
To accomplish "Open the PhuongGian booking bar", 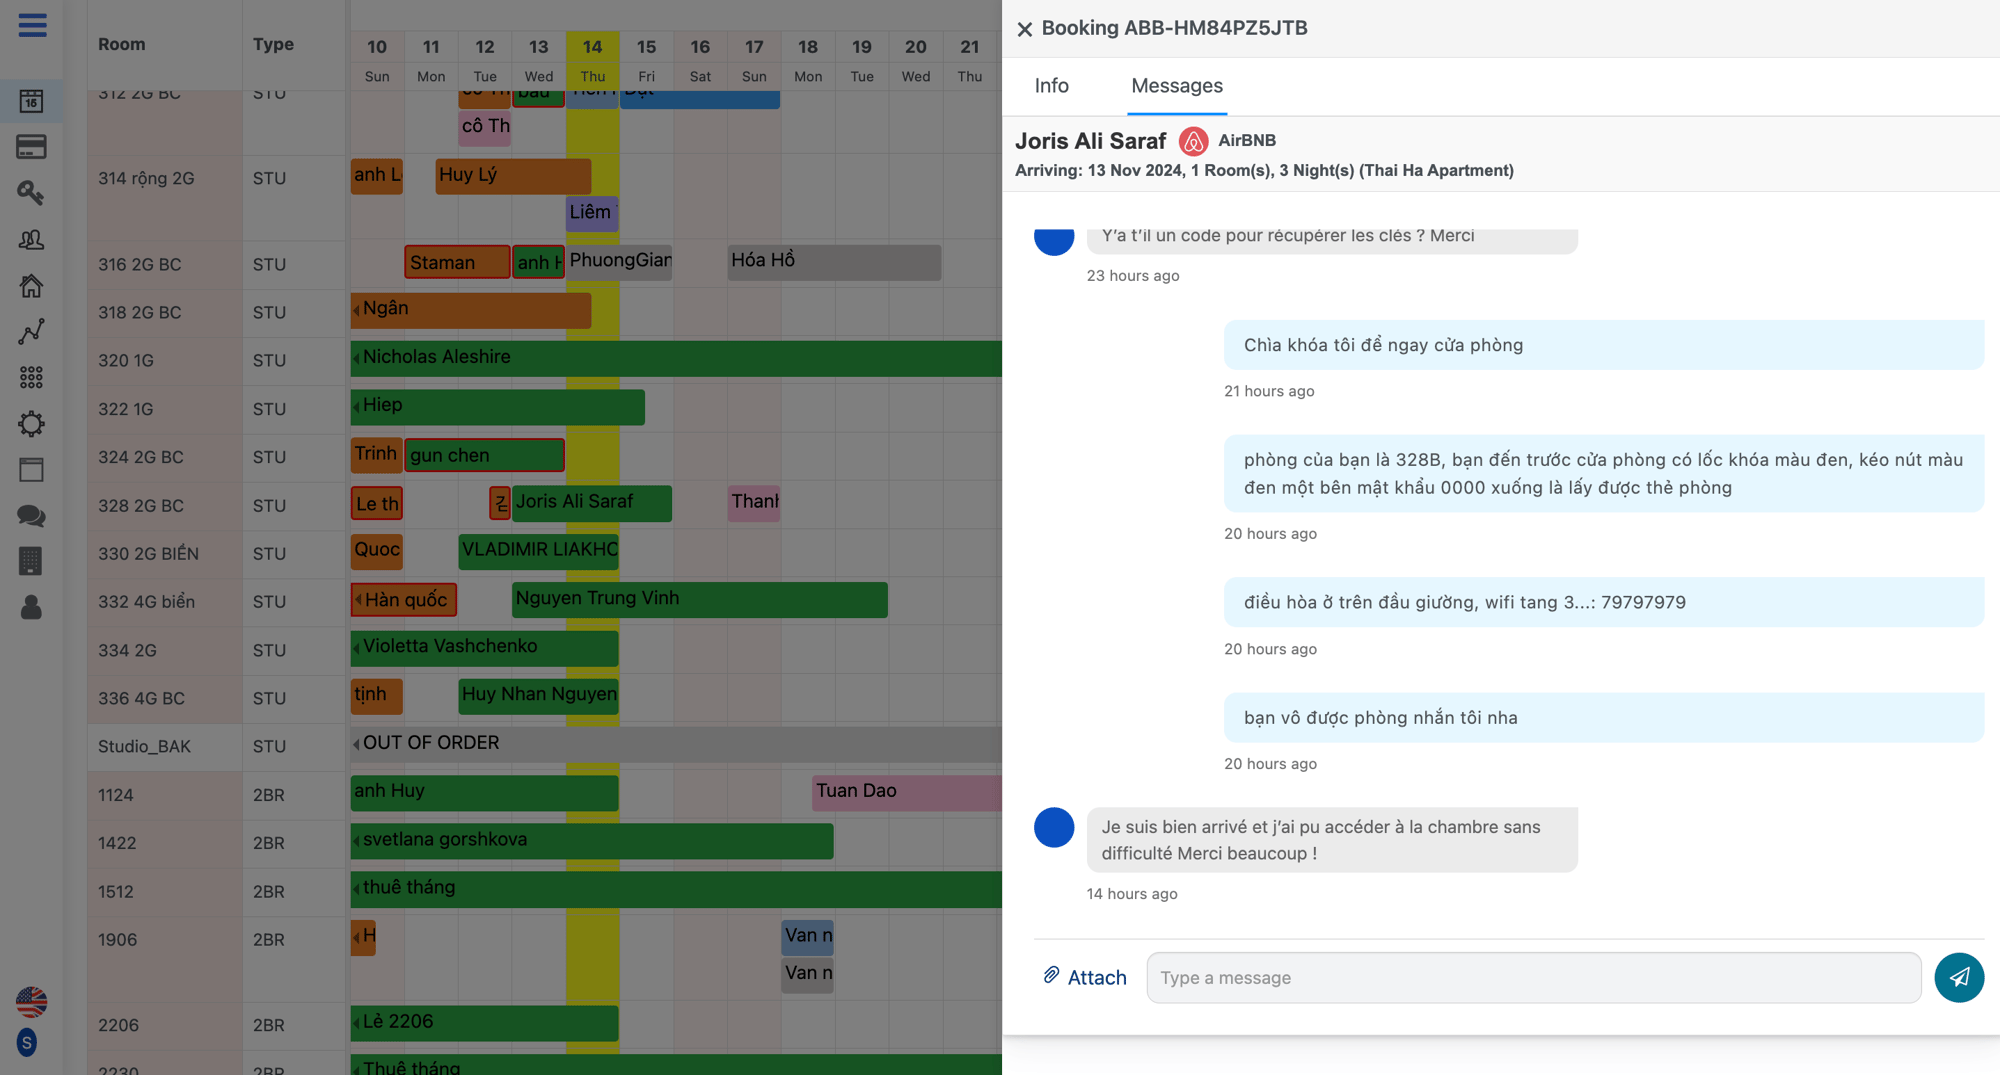I will click(x=619, y=262).
